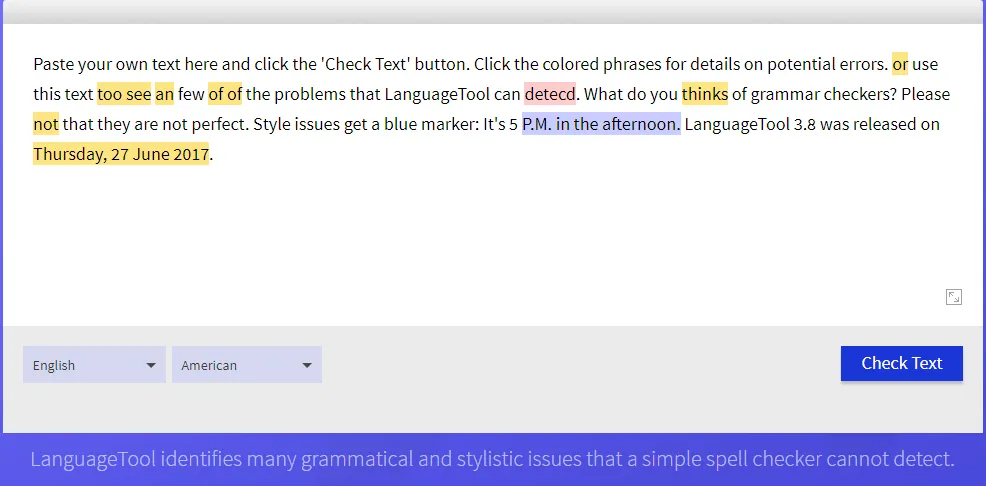The height and width of the screenshot is (486, 986).
Task: Click the highlighted word 'detecd'
Action: point(550,94)
